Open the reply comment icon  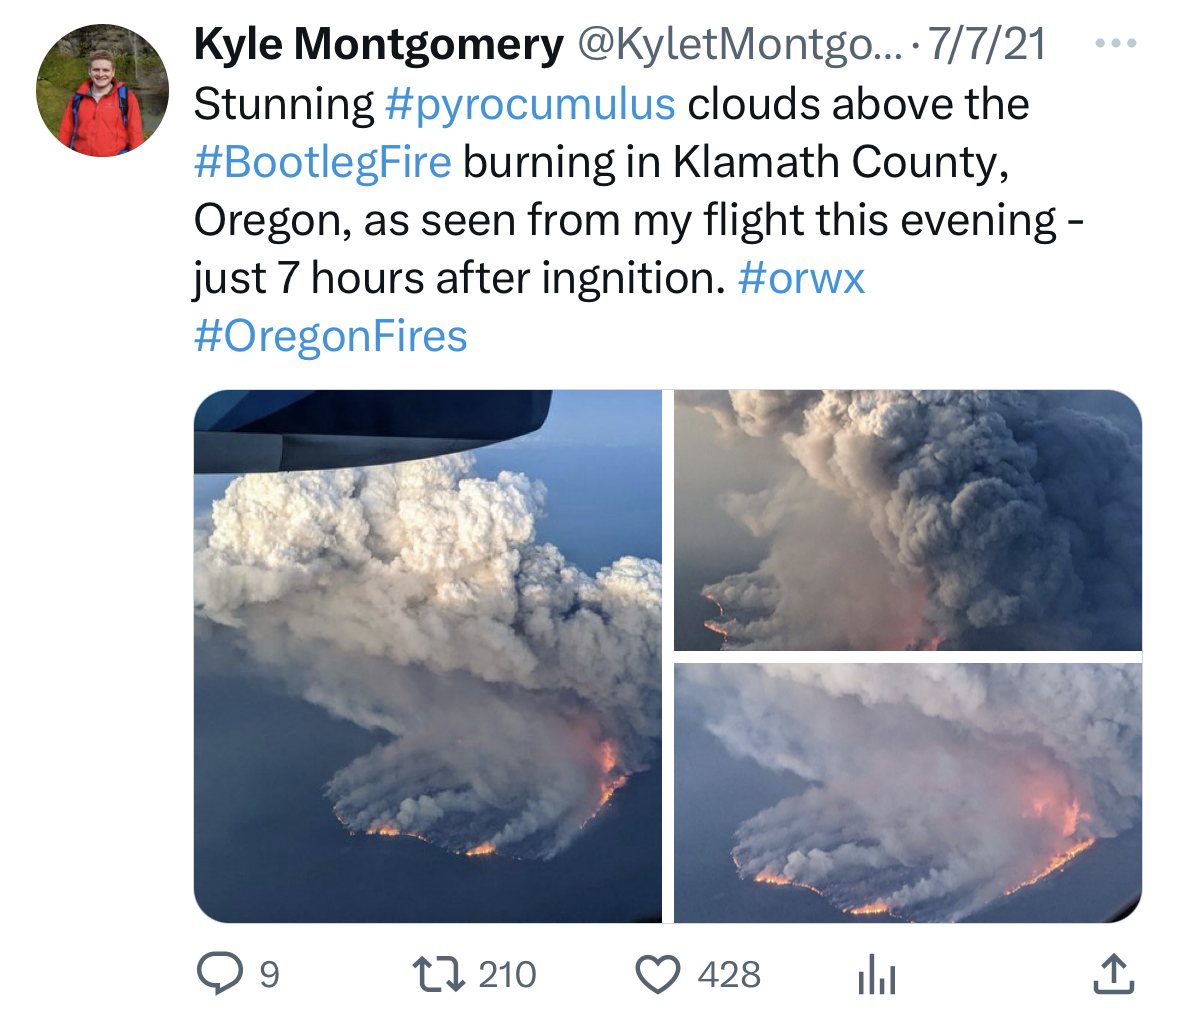[x=220, y=973]
